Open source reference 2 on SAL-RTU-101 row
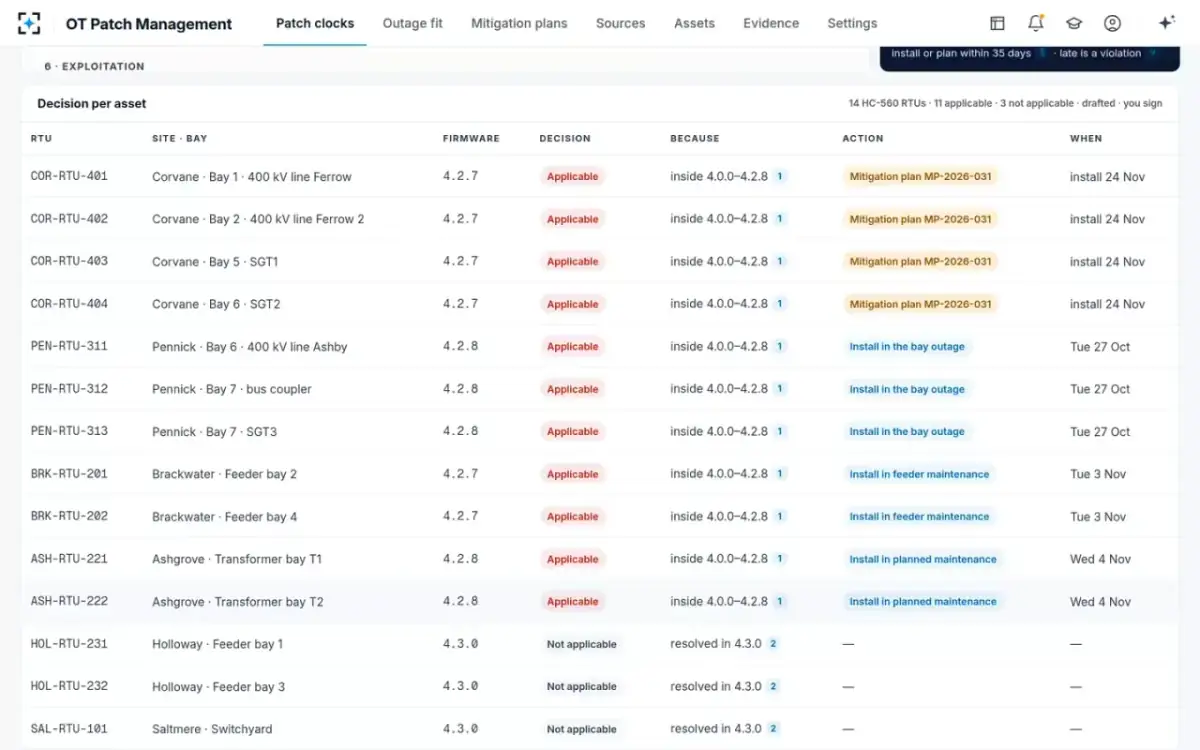The width and height of the screenshot is (1200, 750). click(x=774, y=729)
